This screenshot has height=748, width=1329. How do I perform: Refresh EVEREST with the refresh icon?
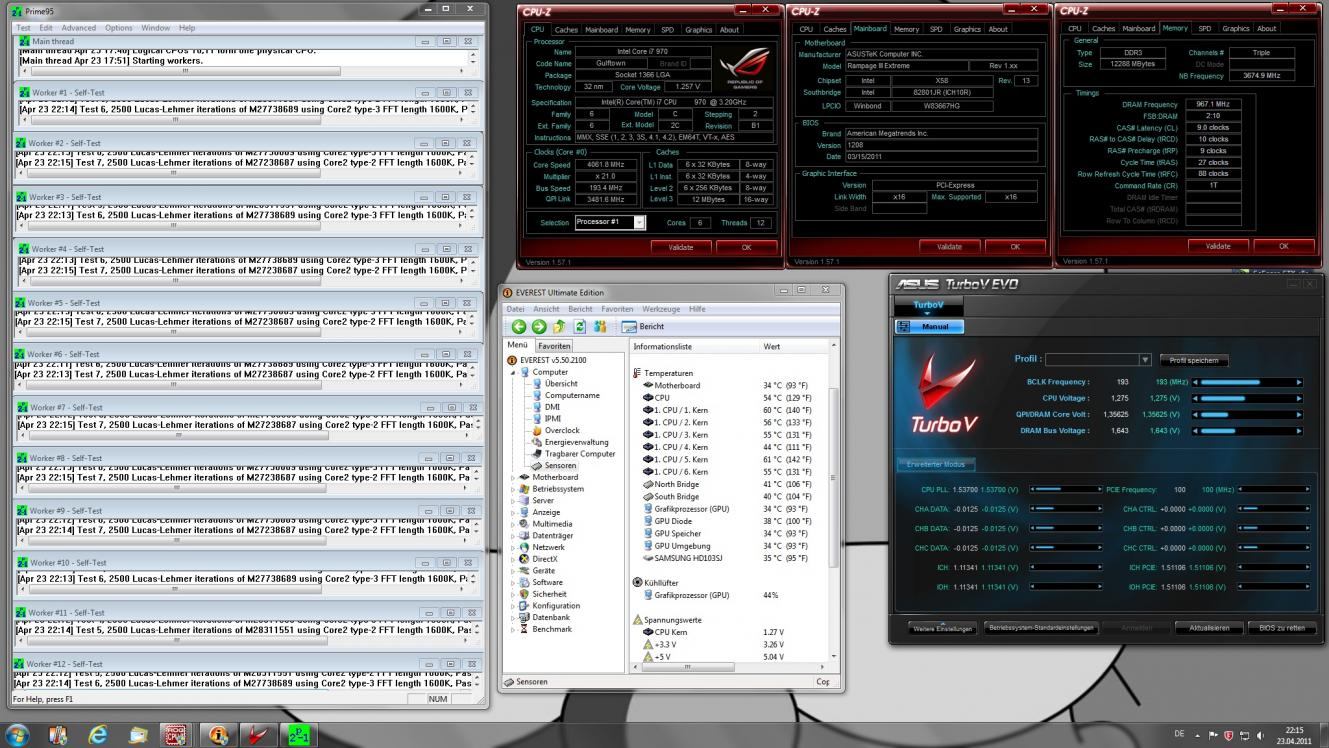(579, 327)
